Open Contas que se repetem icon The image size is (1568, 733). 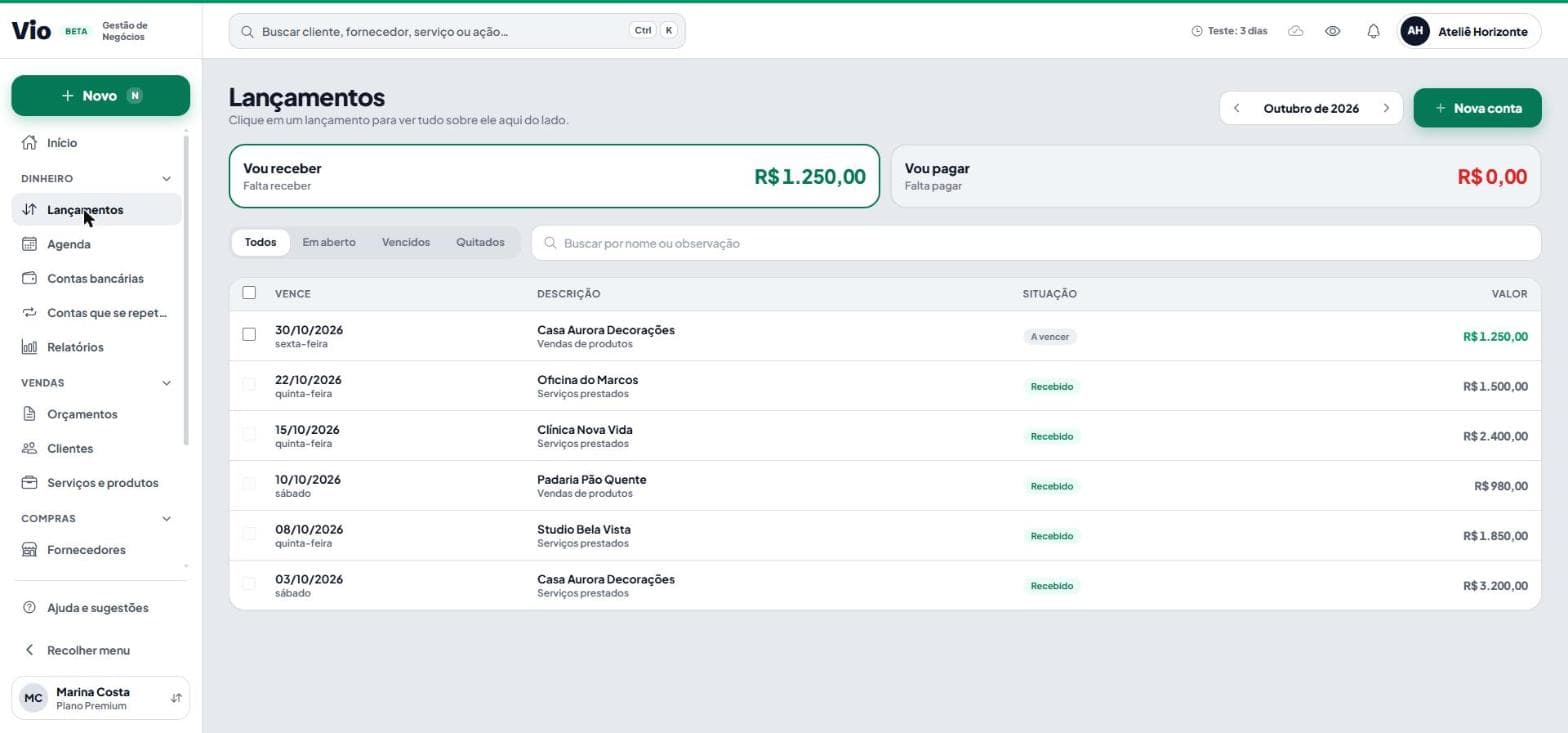29,313
